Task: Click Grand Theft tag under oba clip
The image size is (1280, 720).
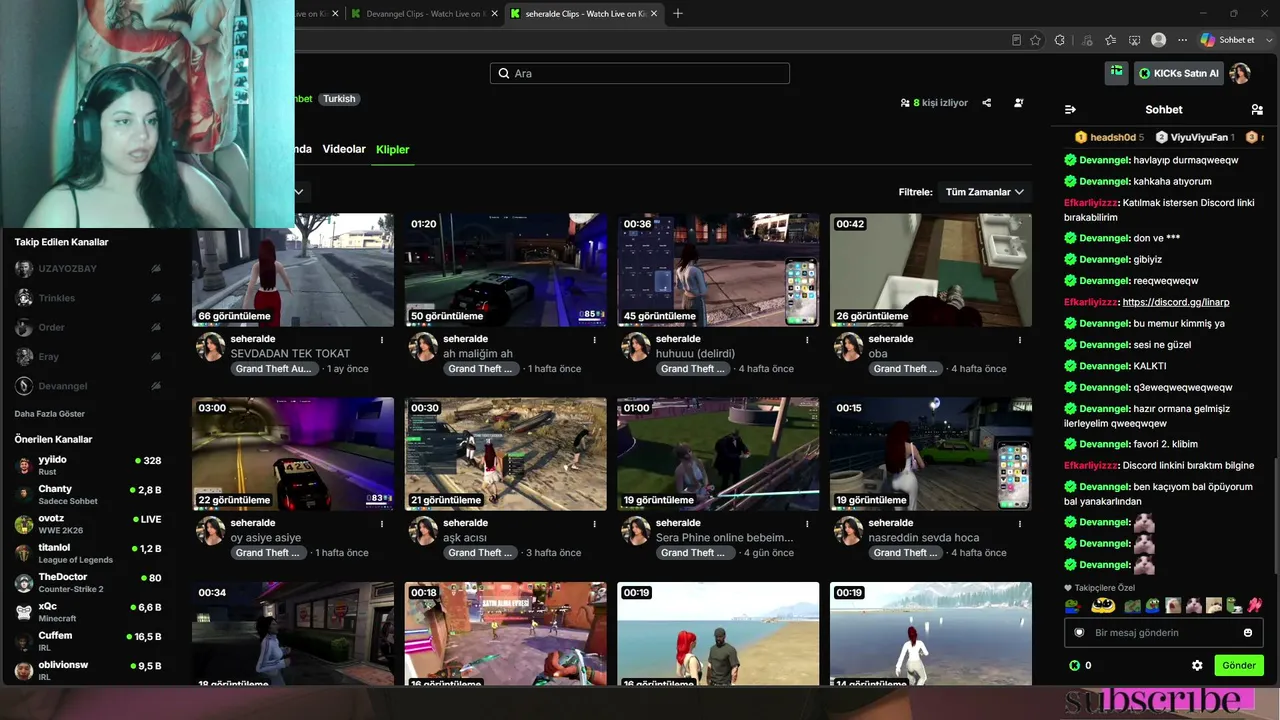Action: (x=905, y=369)
